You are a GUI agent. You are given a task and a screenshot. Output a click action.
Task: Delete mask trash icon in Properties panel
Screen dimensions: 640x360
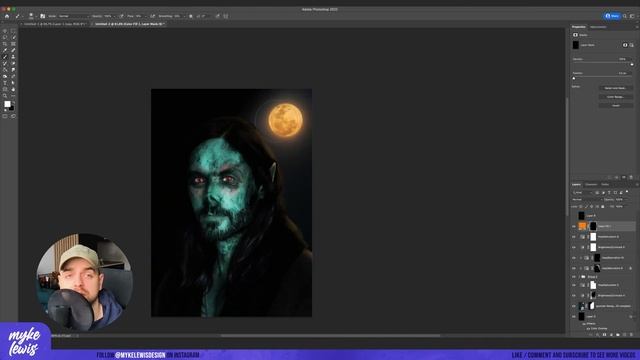[x=631, y=177]
